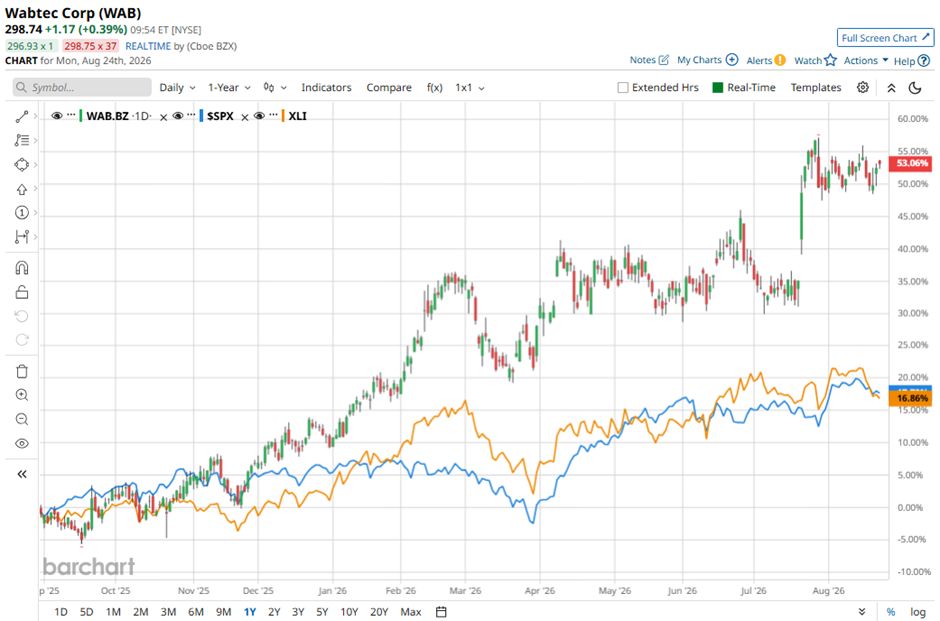Image resolution: width=940 pixels, height=621 pixels.
Task: Open the Compare menu
Action: (x=388, y=88)
